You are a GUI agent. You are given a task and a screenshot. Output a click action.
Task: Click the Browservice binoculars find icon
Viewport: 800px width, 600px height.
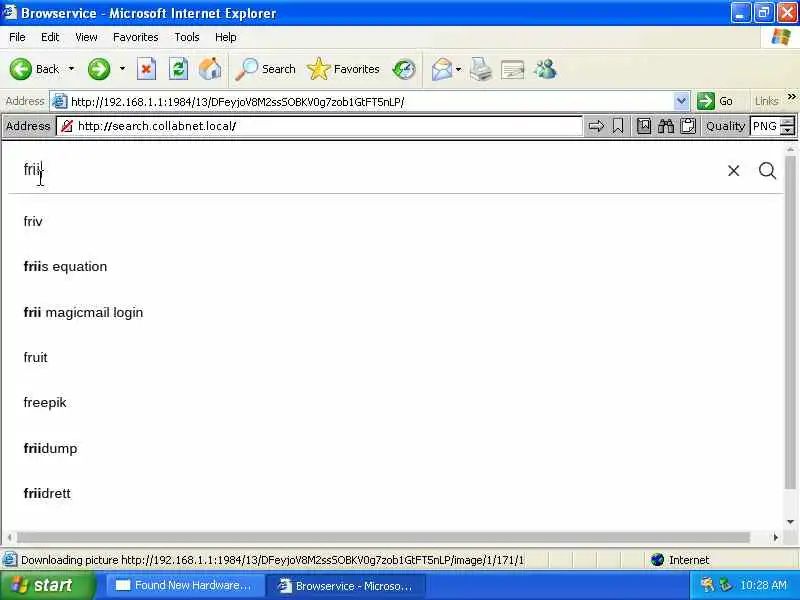click(666, 126)
